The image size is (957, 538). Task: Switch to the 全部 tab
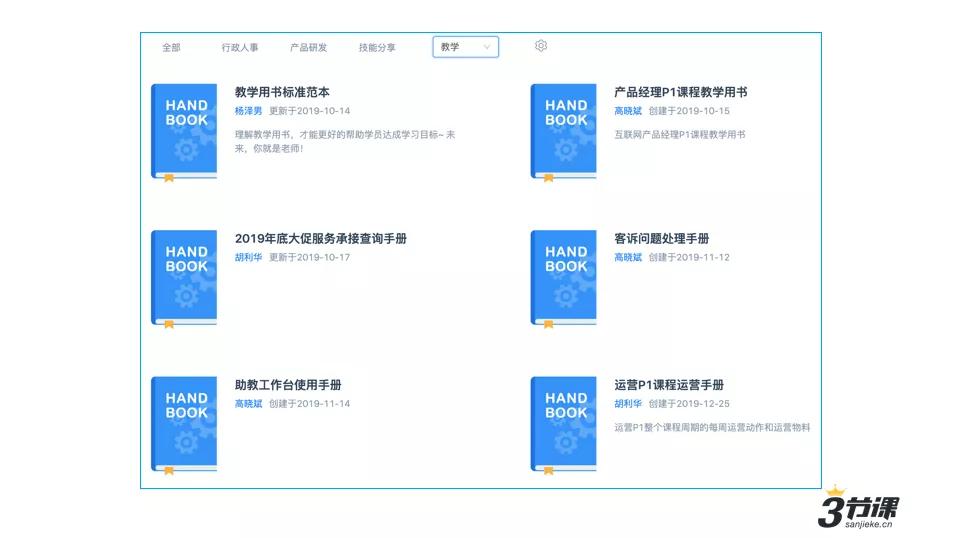tap(171, 47)
